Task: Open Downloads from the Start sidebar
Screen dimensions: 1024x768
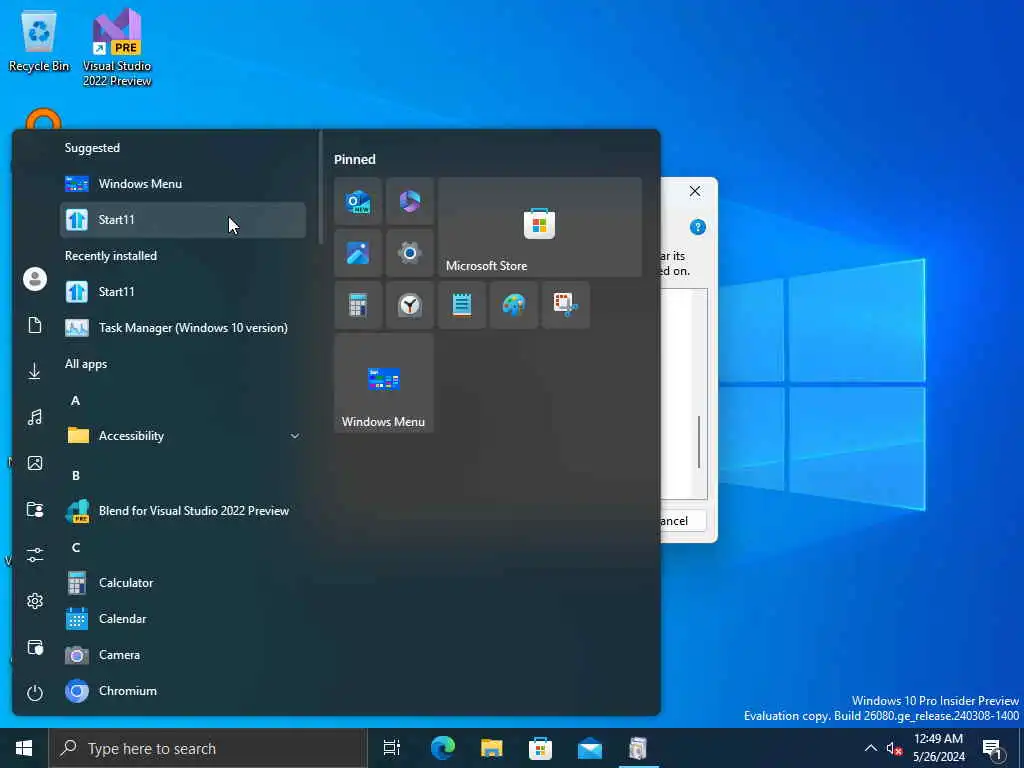Action: (x=35, y=371)
